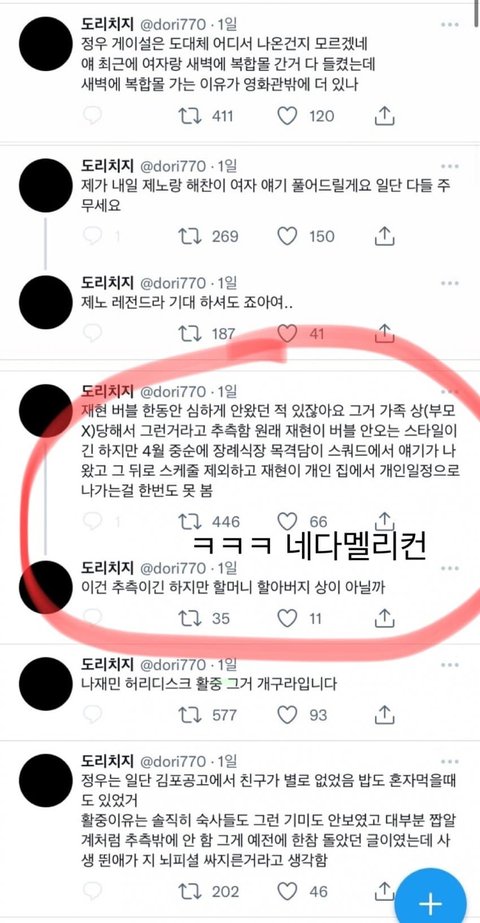
Task: Retweet the last tweet with 202 retweets
Action: coord(190,891)
